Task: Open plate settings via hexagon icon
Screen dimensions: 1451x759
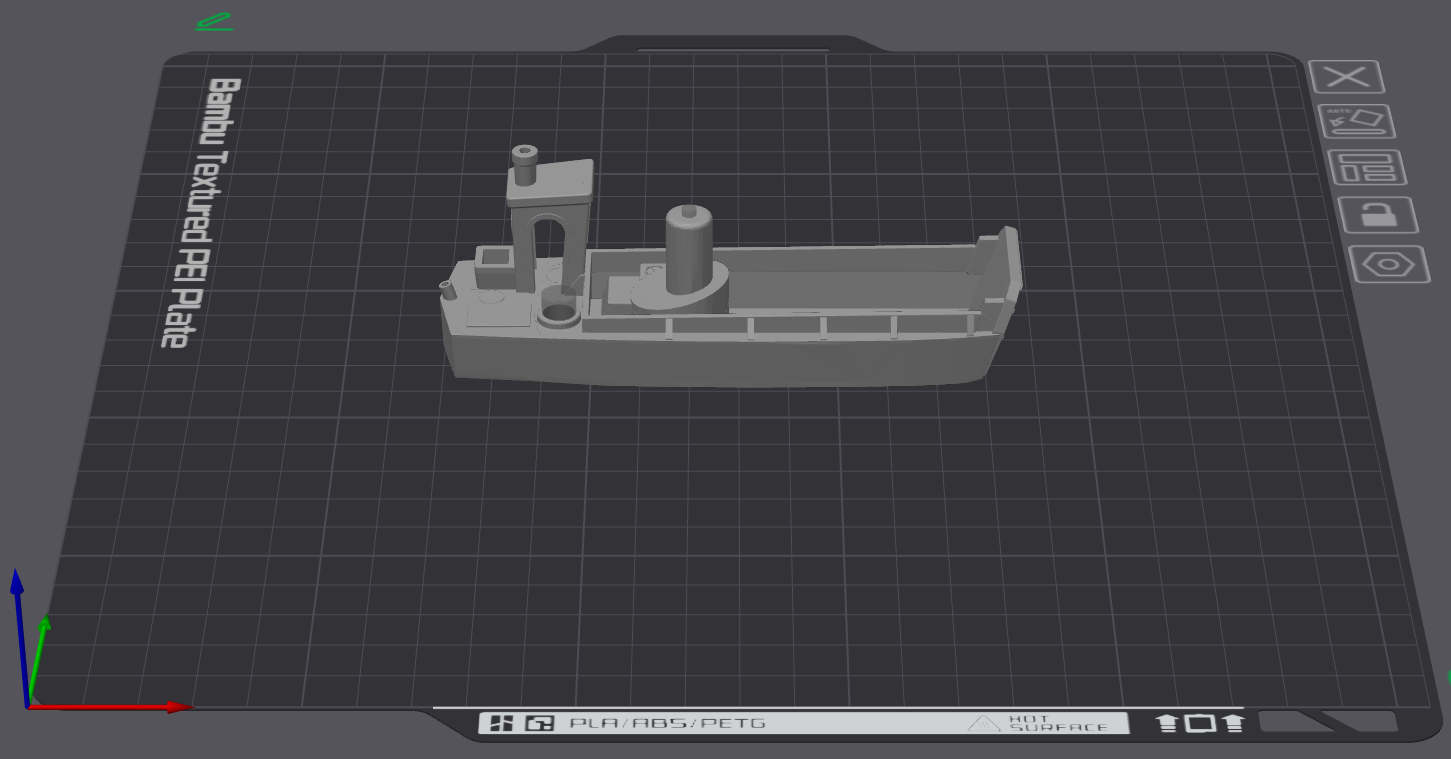Action: (1389, 265)
